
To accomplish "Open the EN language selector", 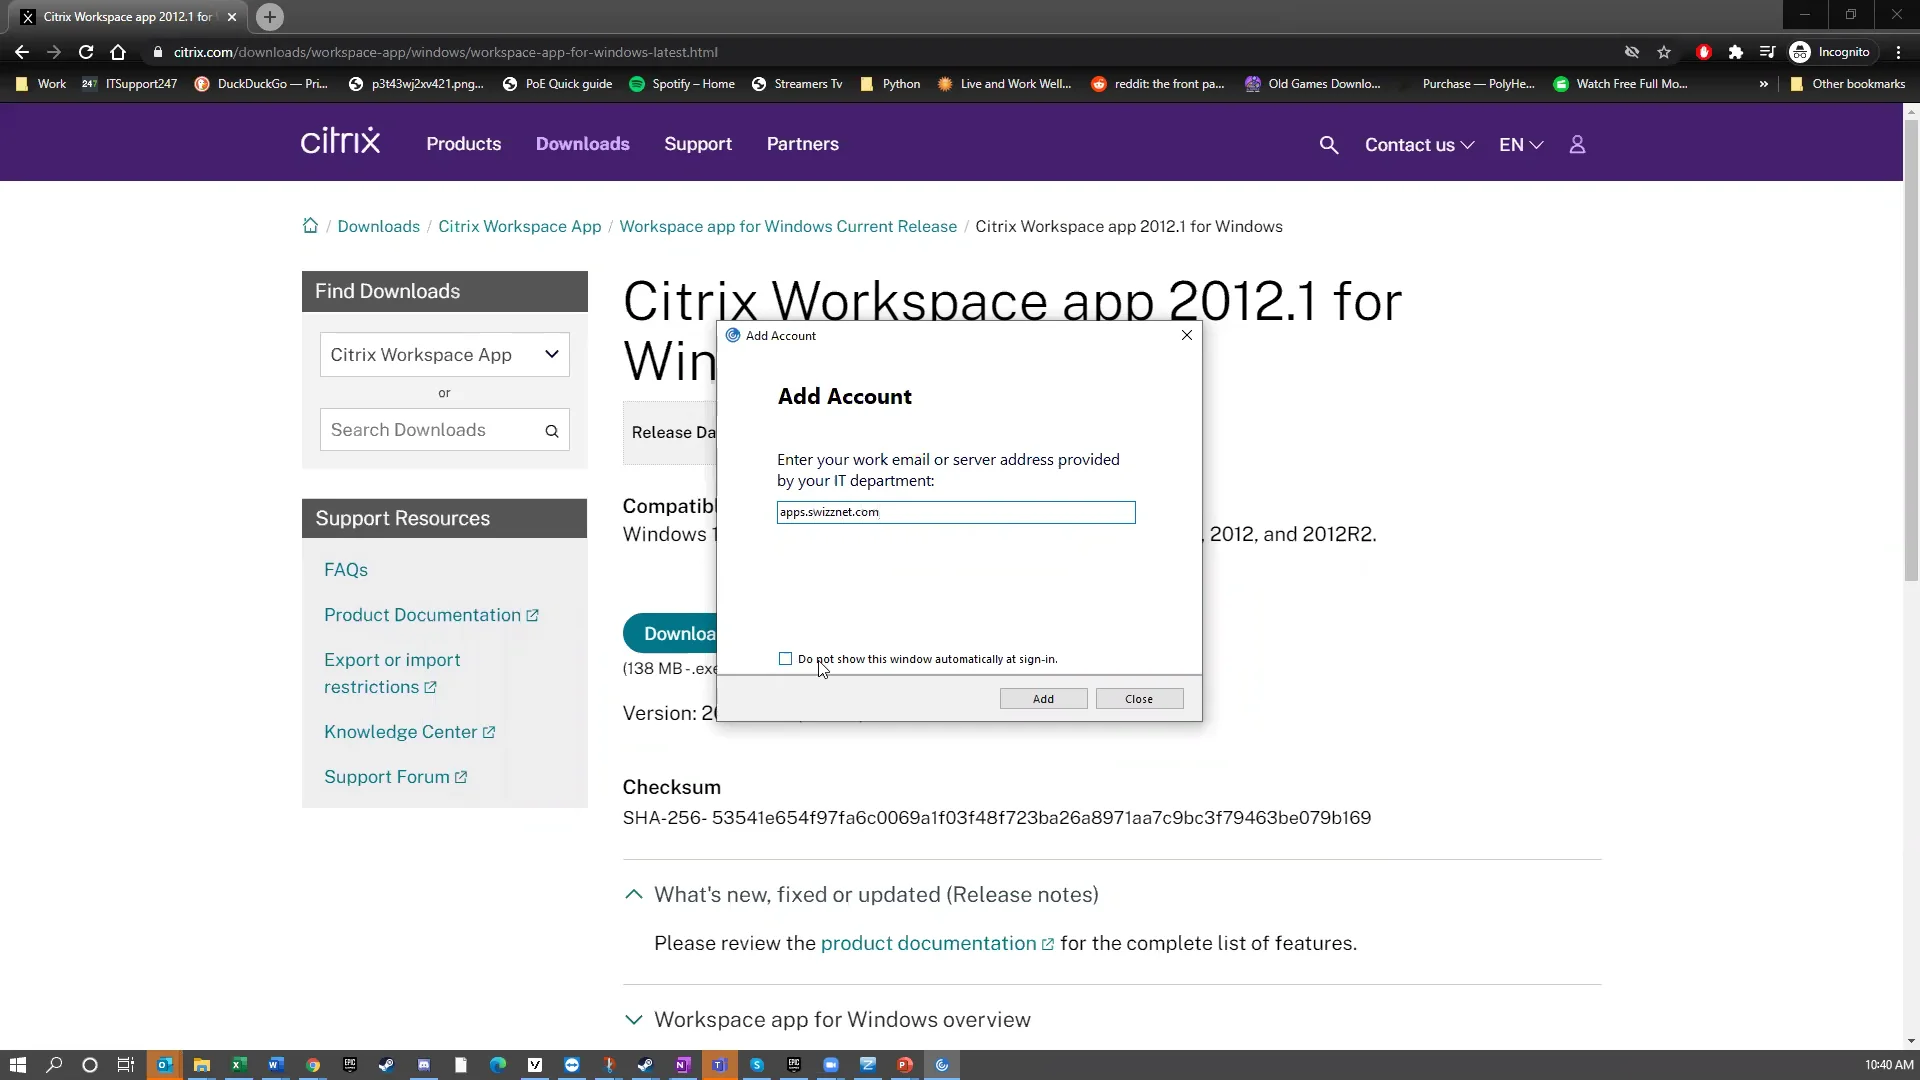I will tap(1521, 145).
